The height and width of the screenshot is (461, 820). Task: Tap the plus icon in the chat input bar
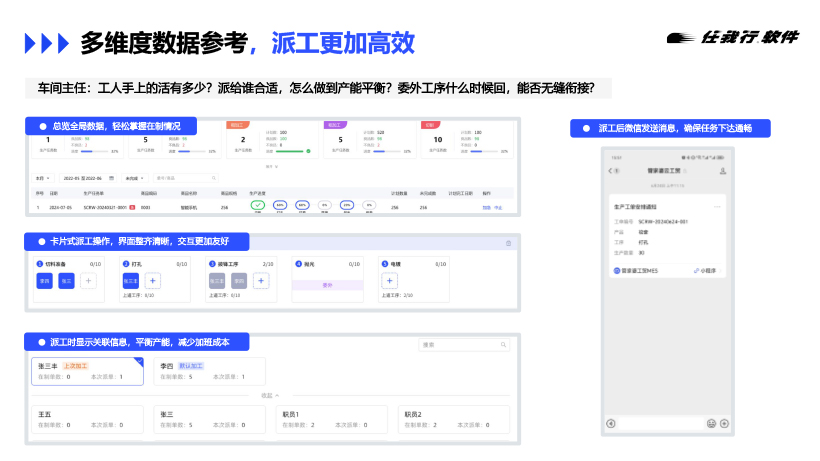724,423
